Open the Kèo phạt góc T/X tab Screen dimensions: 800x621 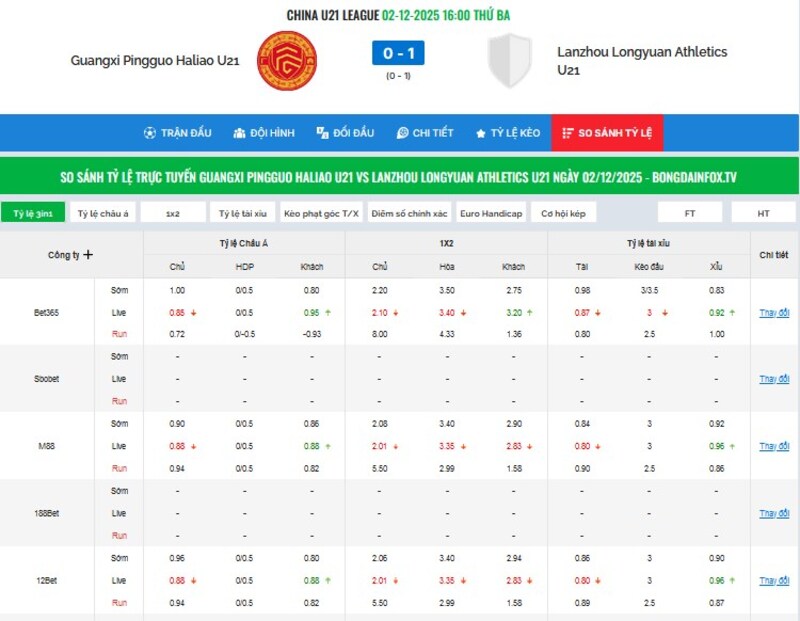(321, 213)
